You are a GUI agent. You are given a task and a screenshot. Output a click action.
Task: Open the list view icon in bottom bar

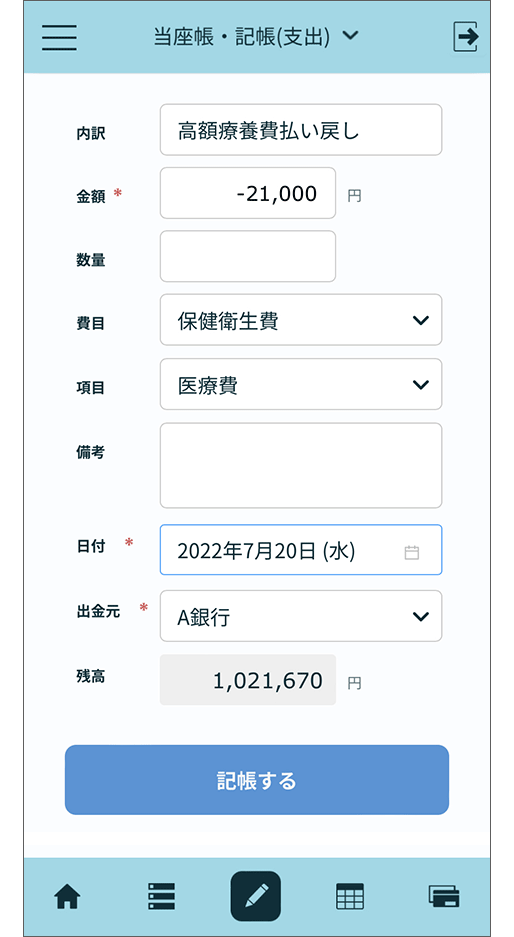[x=161, y=896]
